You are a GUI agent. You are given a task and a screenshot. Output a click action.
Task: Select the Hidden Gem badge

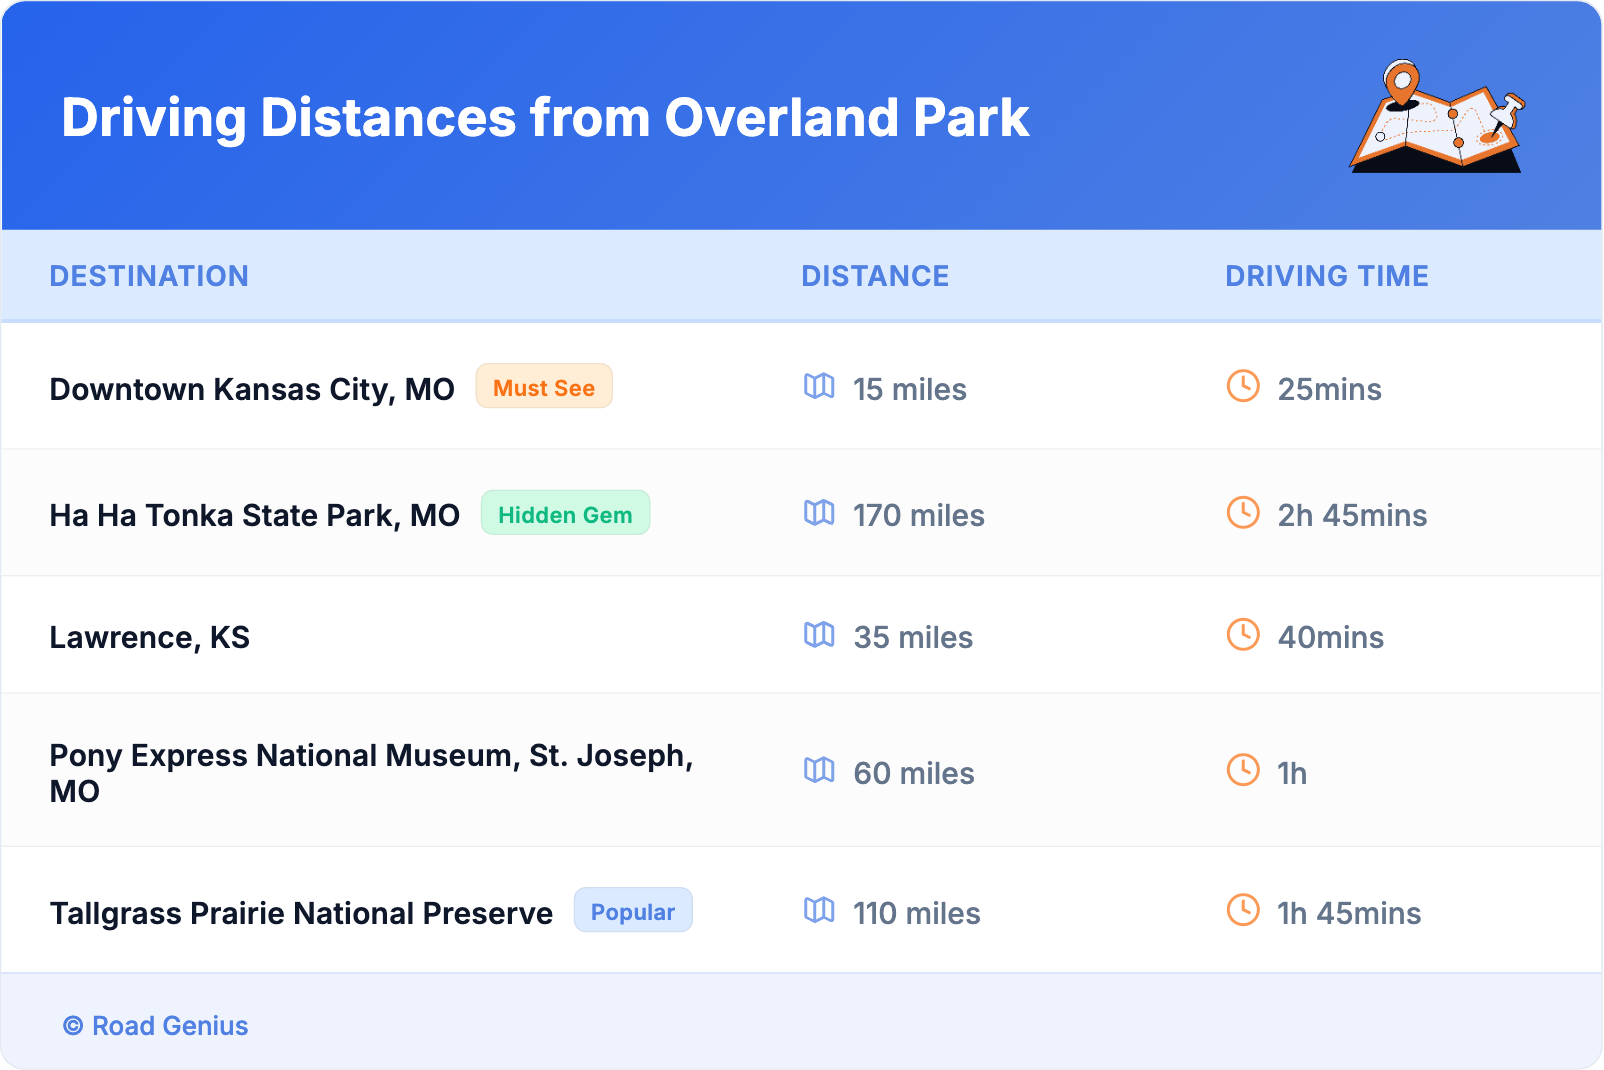click(565, 514)
